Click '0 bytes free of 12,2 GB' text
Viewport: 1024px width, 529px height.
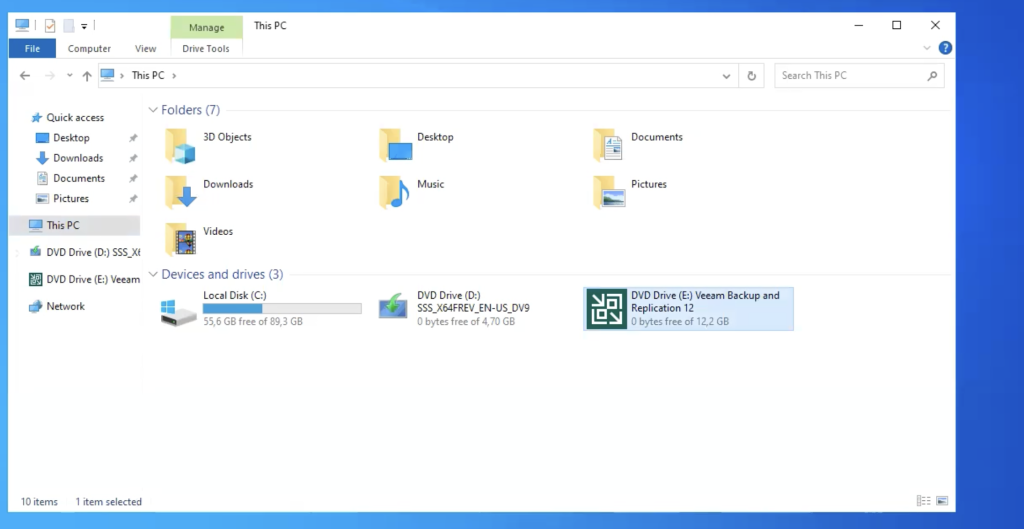(x=680, y=321)
